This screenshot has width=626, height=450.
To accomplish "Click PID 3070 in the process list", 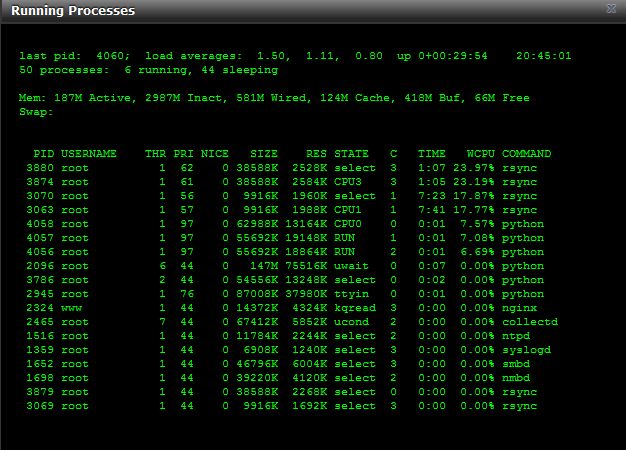I will [x=40, y=196].
